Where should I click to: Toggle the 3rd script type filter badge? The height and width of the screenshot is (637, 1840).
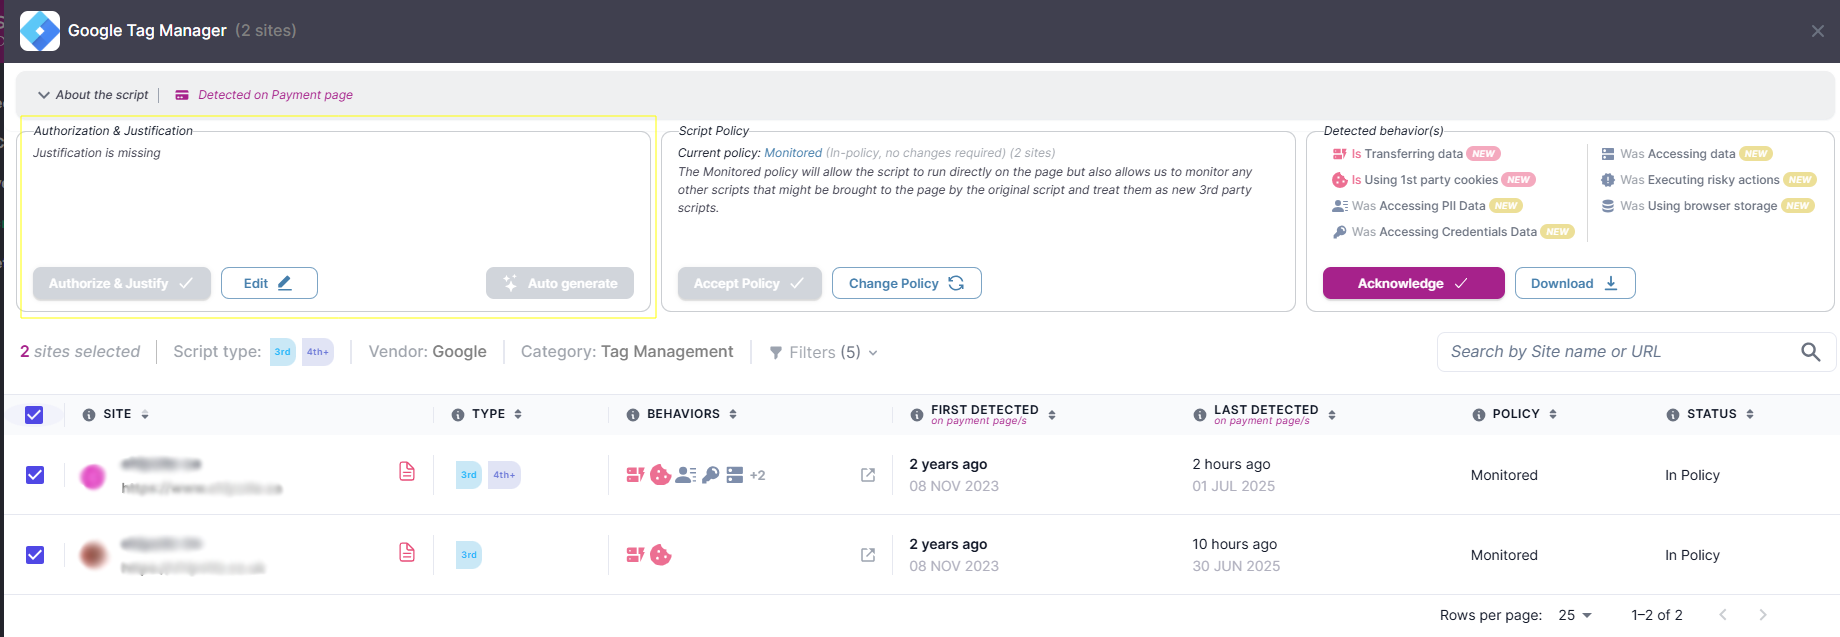click(283, 352)
